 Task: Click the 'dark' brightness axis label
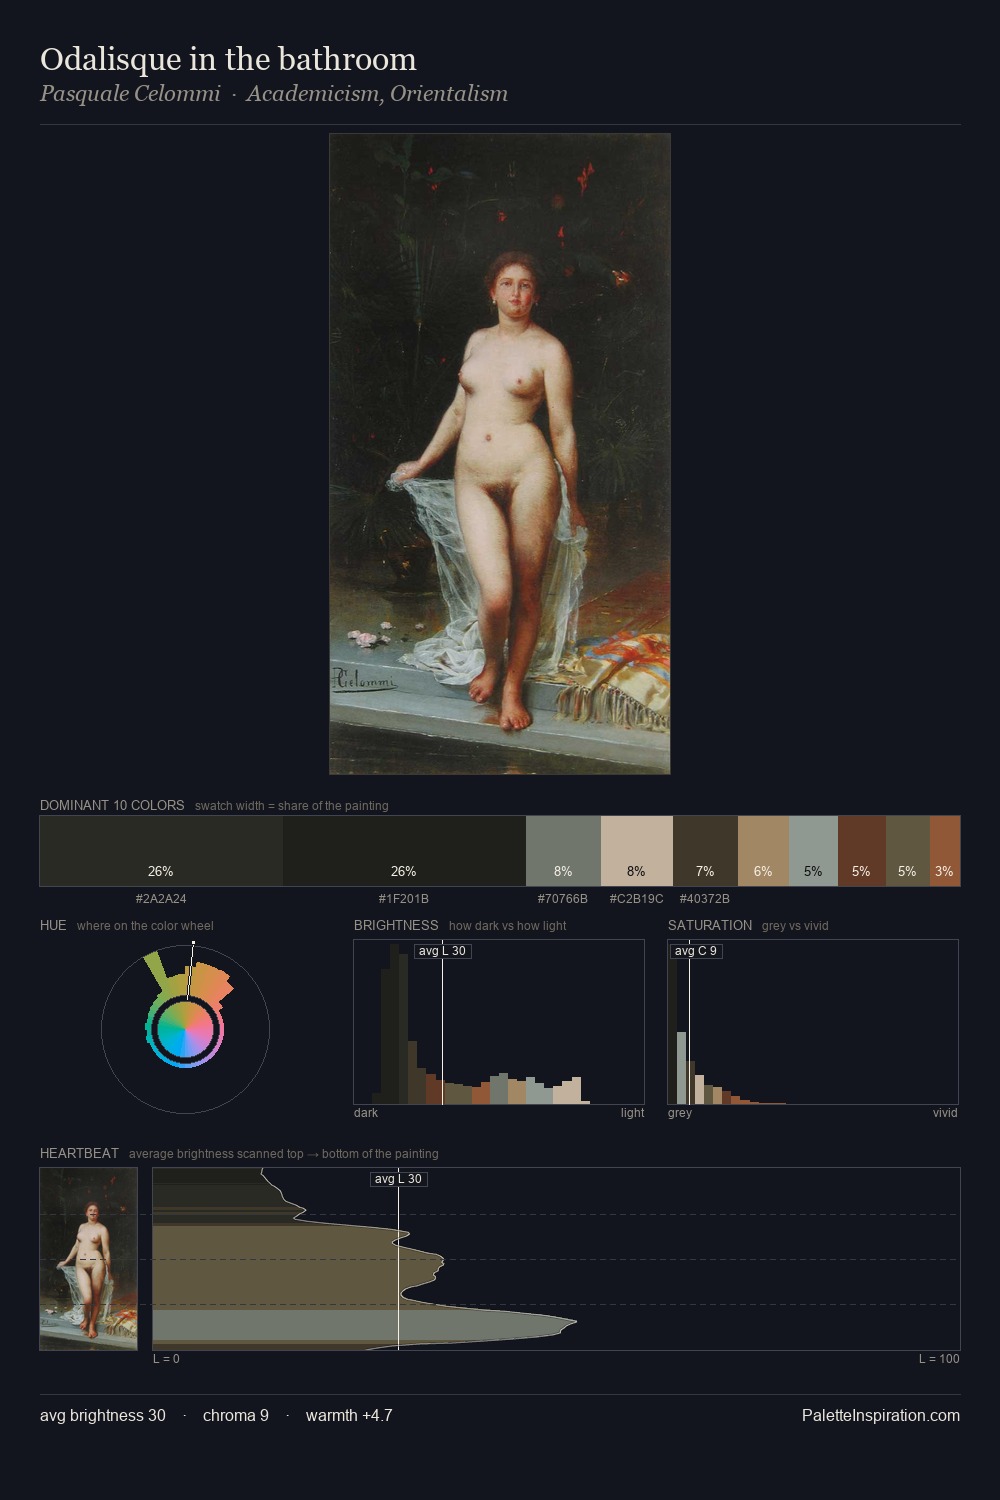click(366, 1113)
